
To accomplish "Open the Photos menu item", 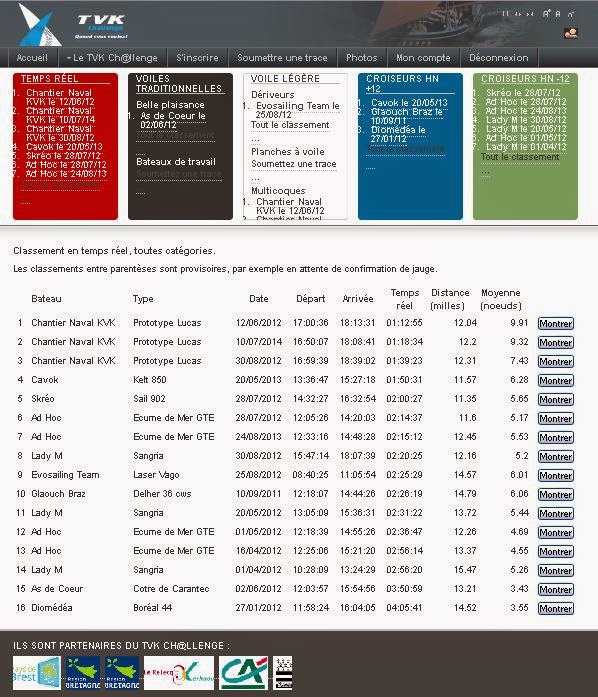I will pos(361,58).
